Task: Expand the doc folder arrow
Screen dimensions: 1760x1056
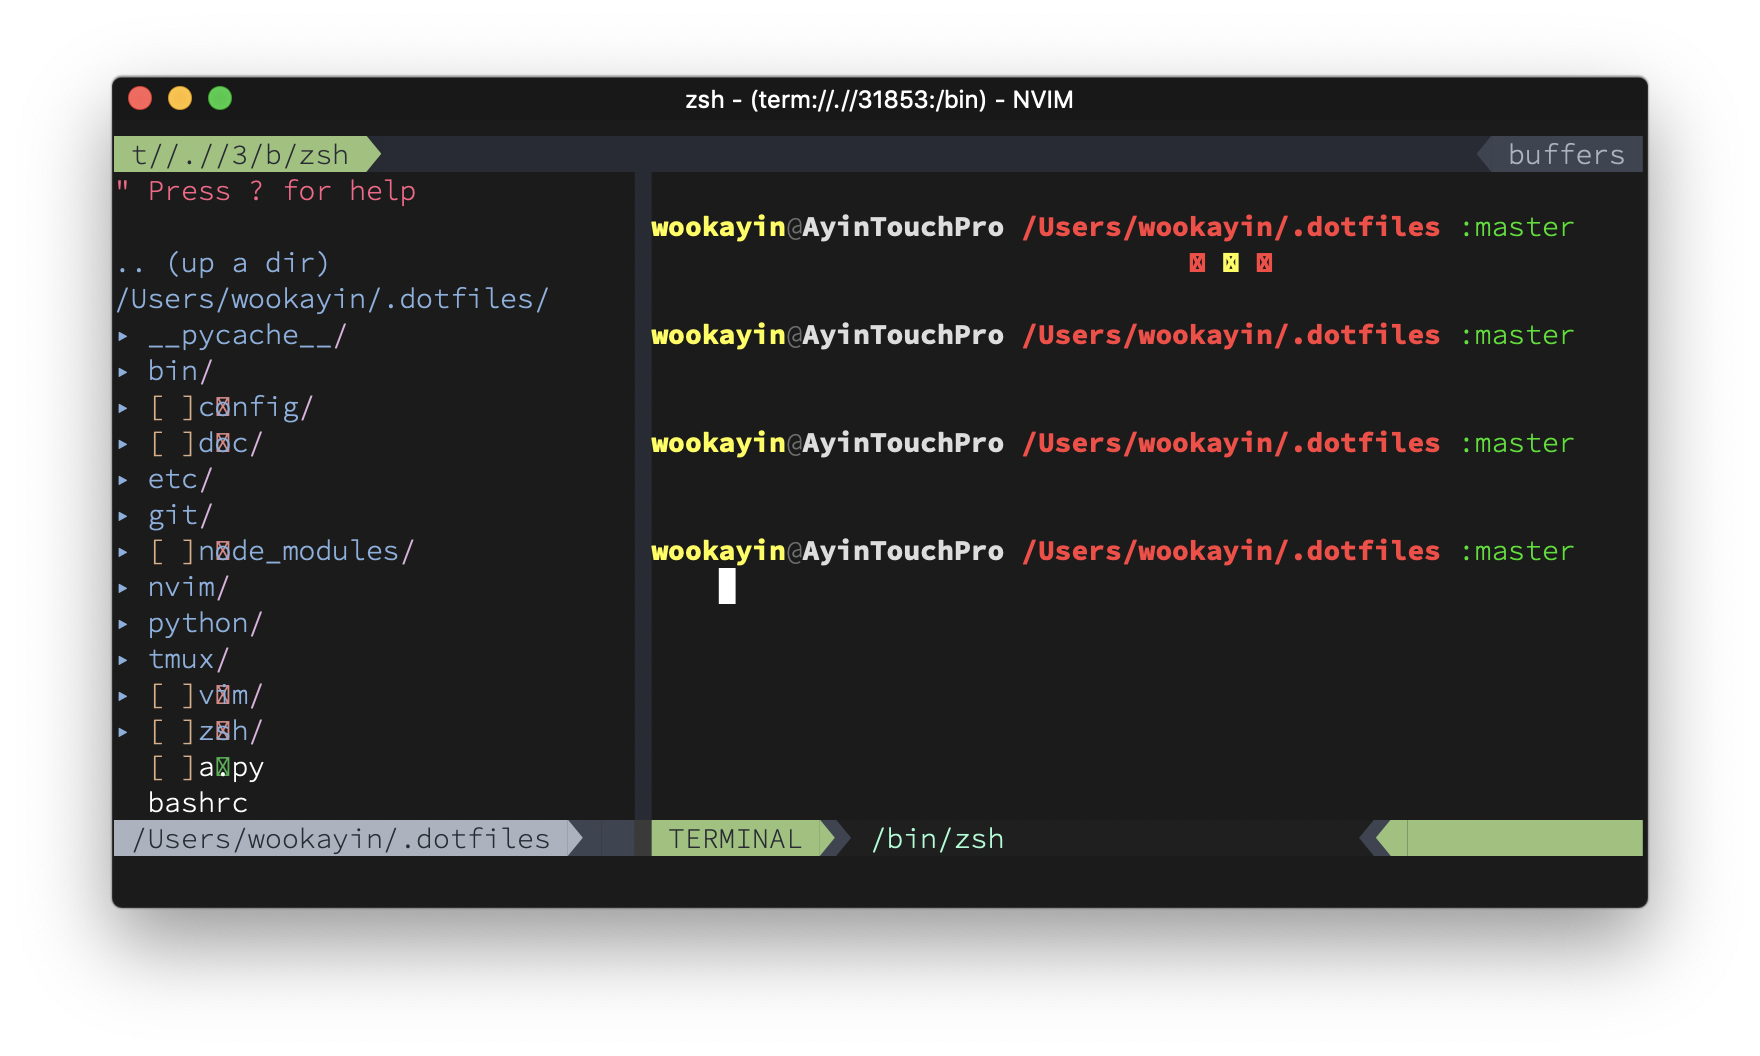Action: pyautogui.click(x=123, y=444)
